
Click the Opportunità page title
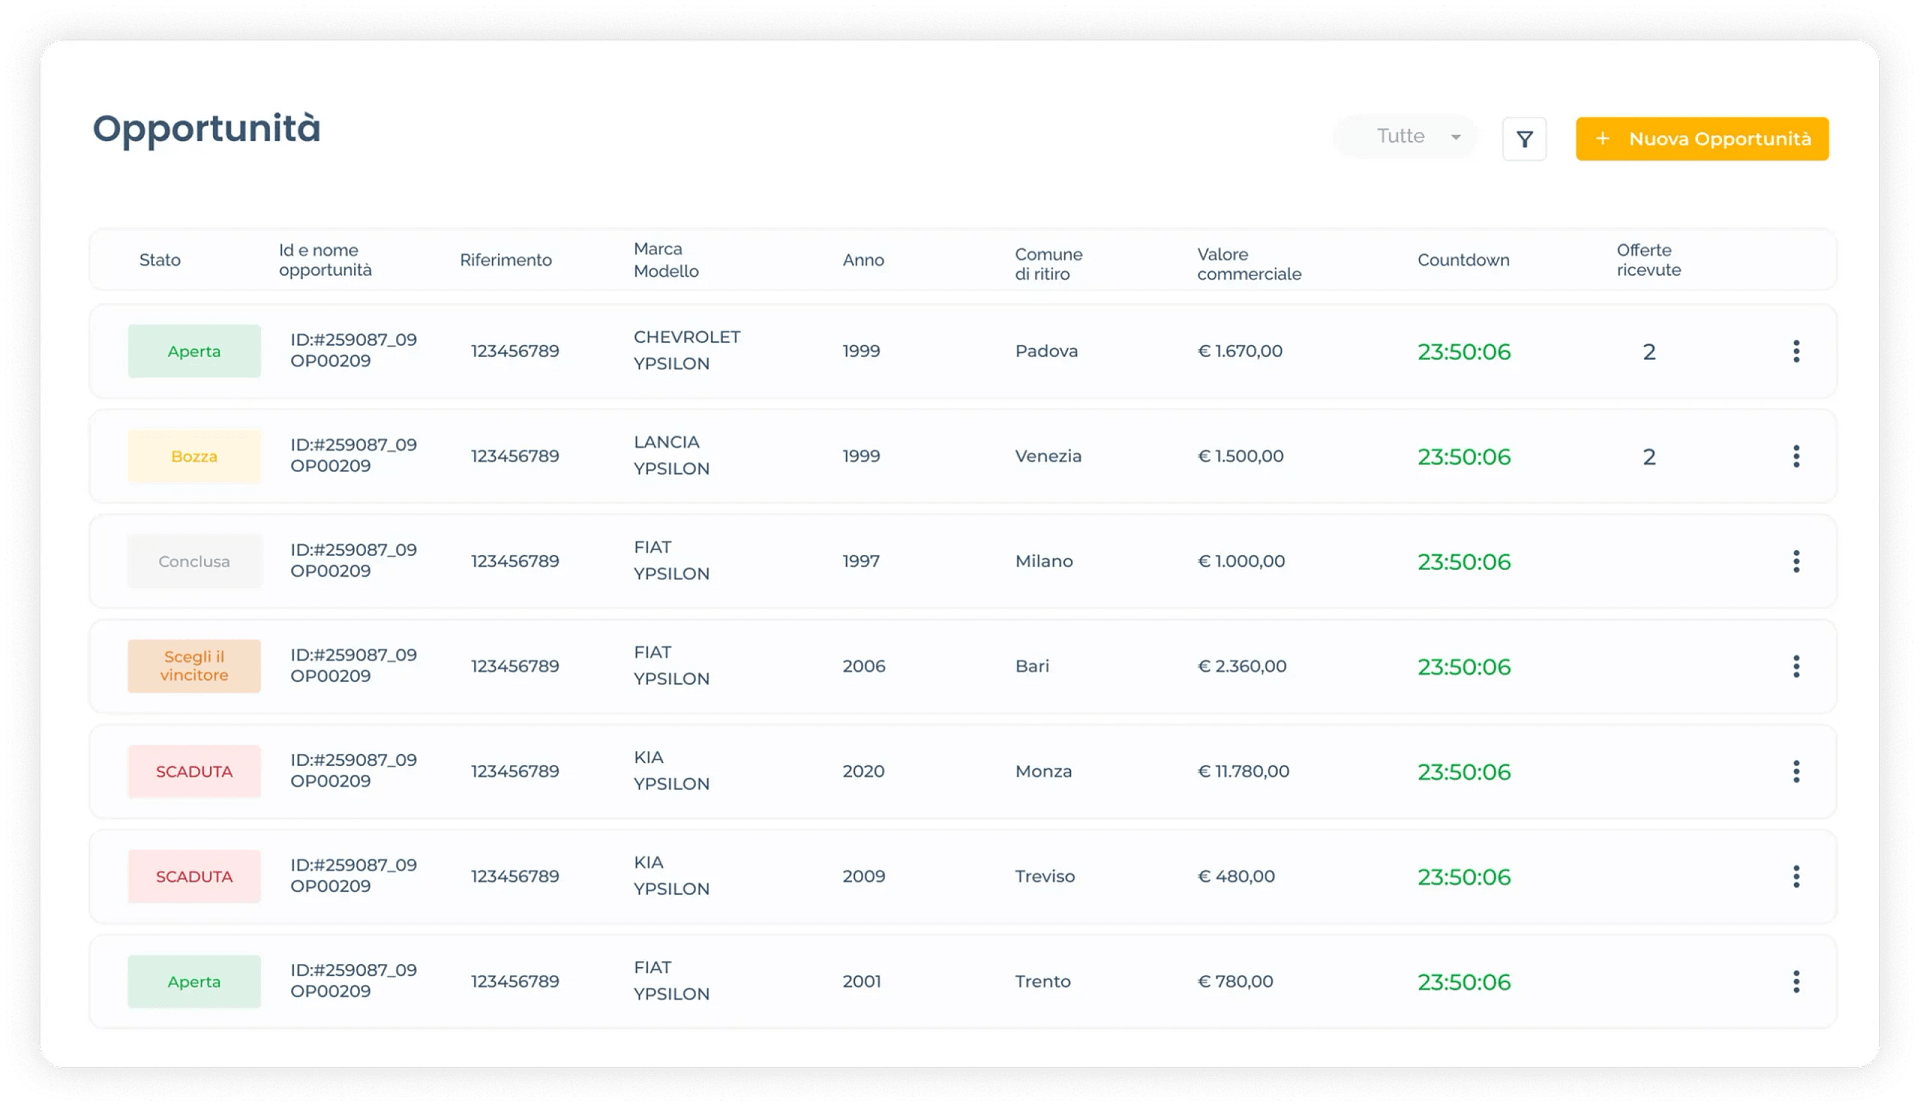pos(207,130)
